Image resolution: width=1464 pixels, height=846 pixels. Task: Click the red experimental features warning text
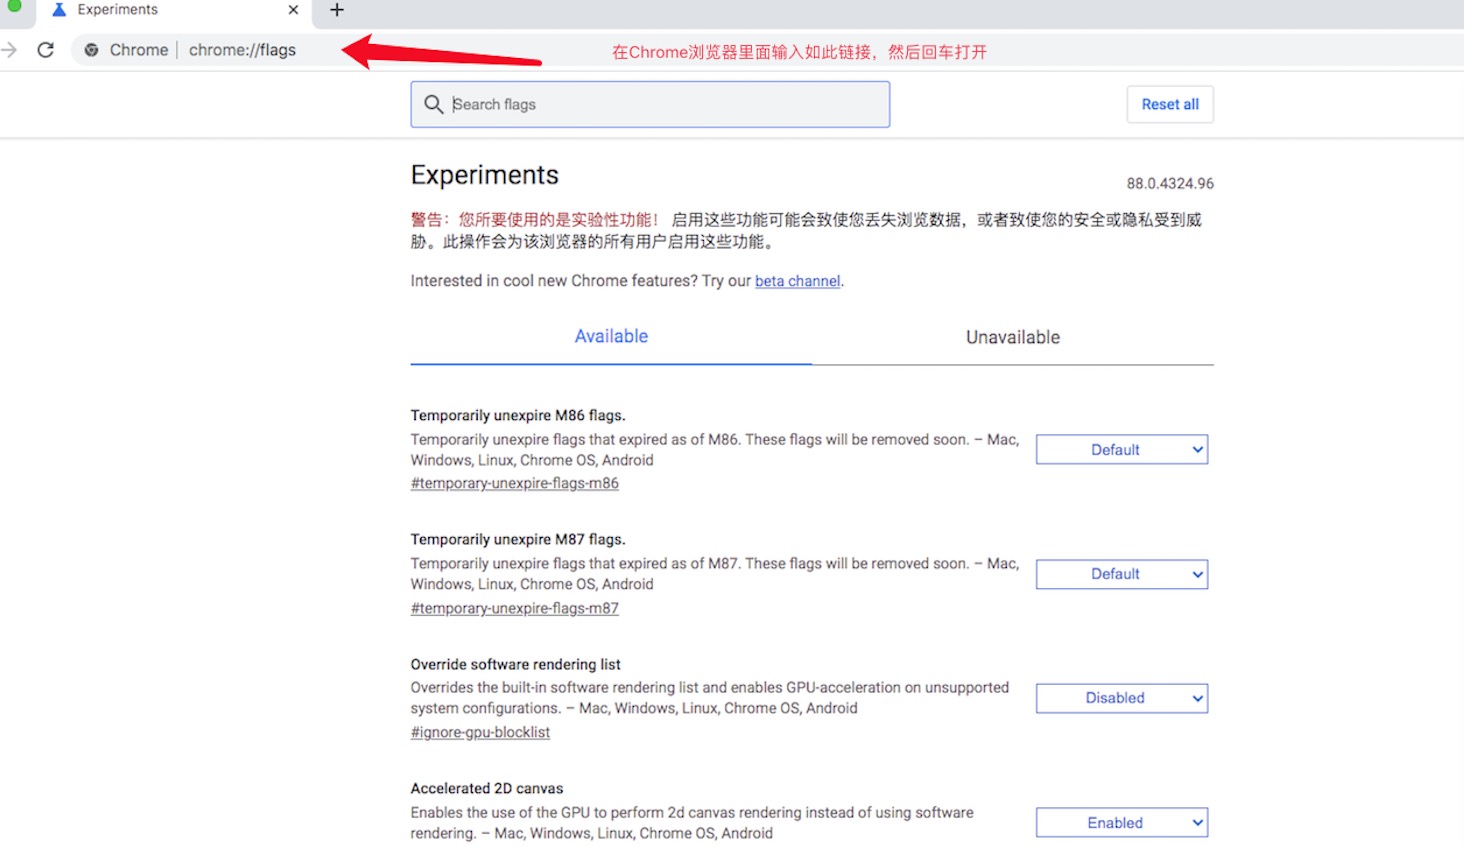pyautogui.click(x=535, y=220)
